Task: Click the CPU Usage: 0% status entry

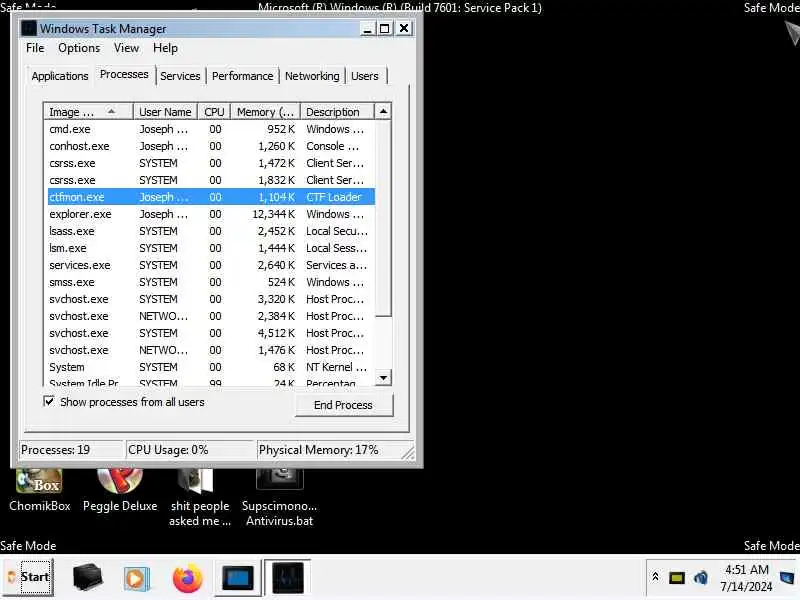Action: (190, 450)
